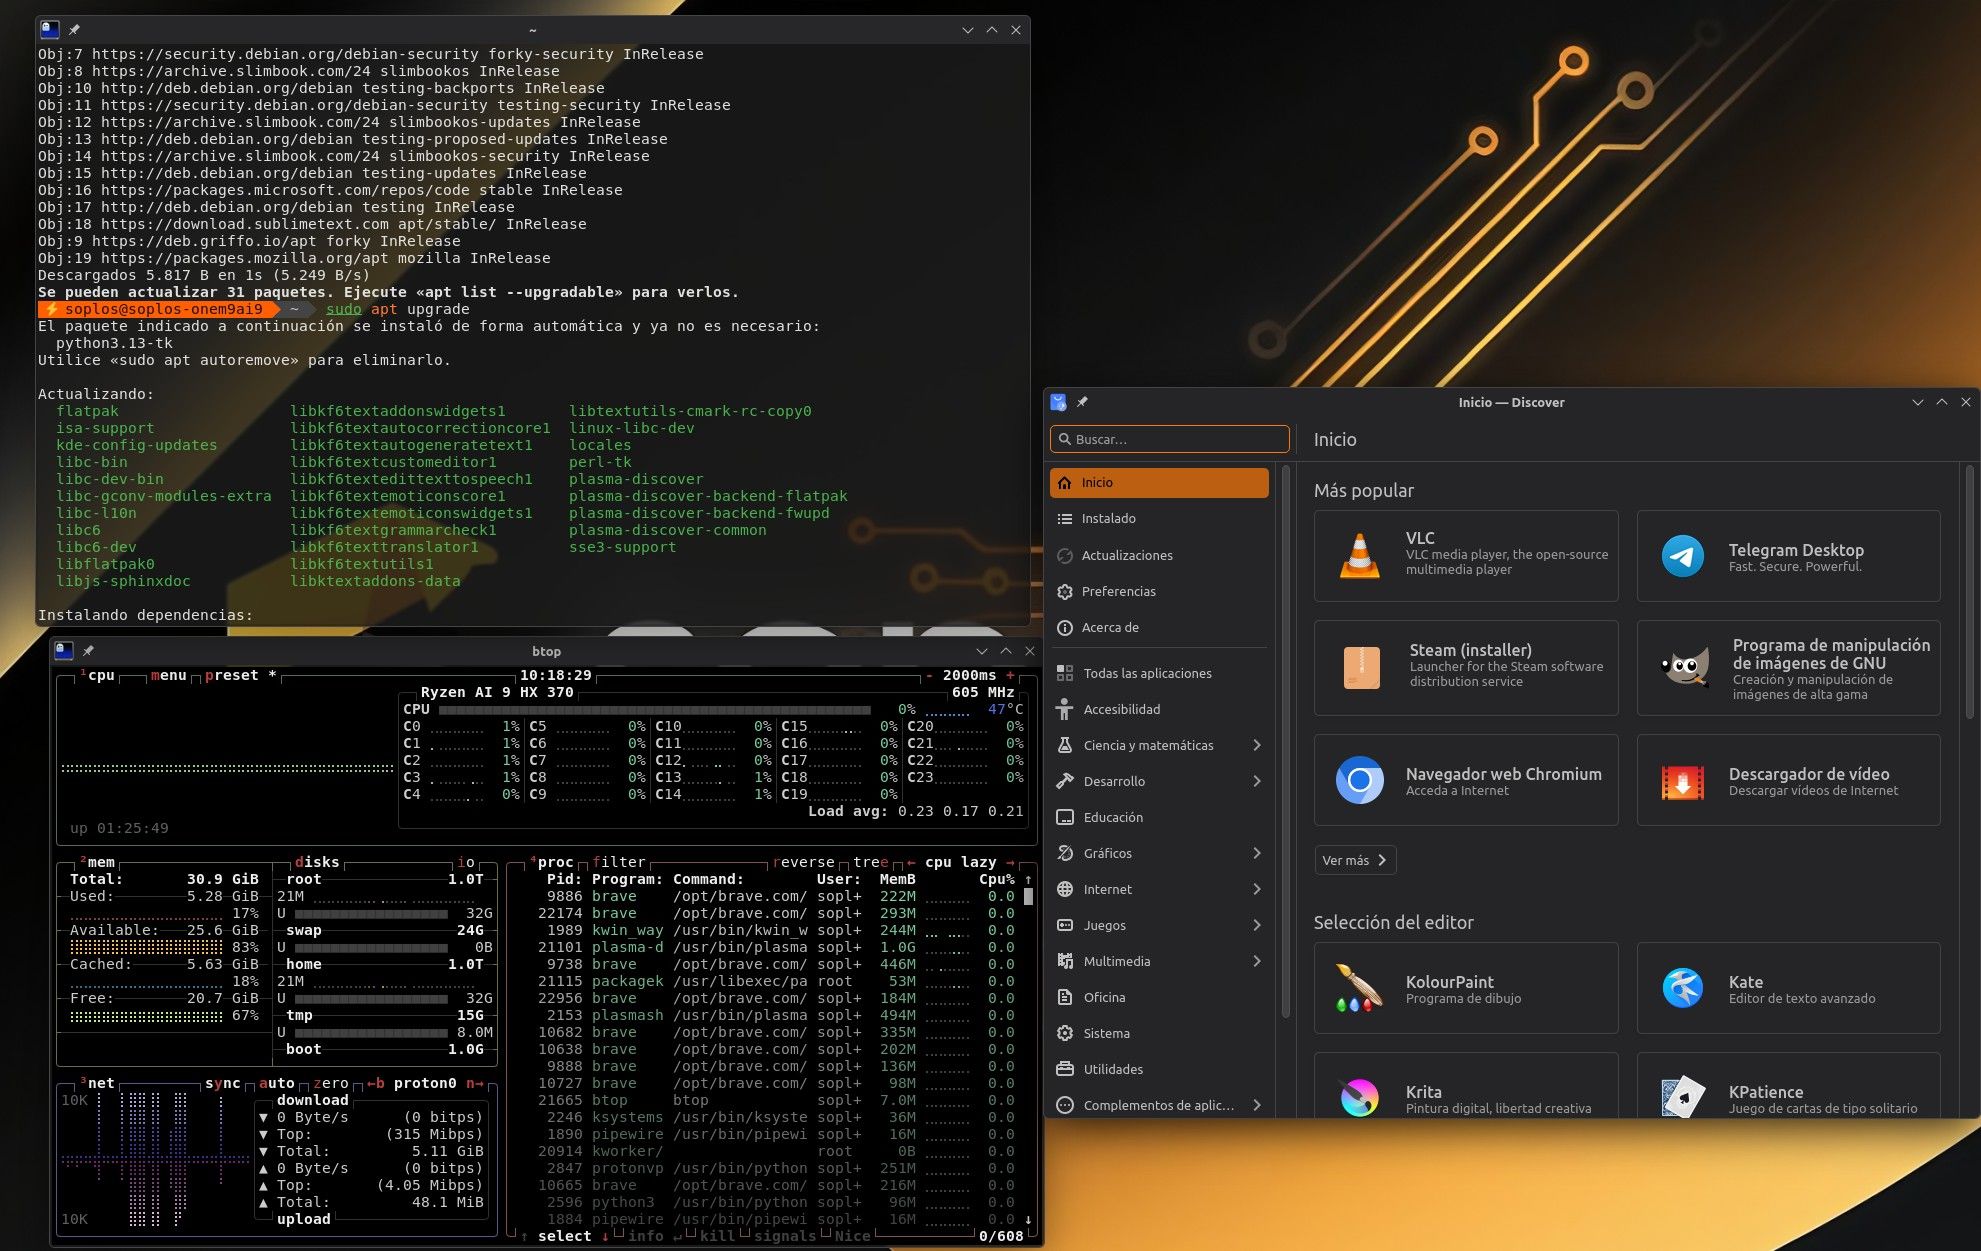Click kill at the bottom of btop
The width and height of the screenshot is (1981, 1251).
click(718, 1236)
